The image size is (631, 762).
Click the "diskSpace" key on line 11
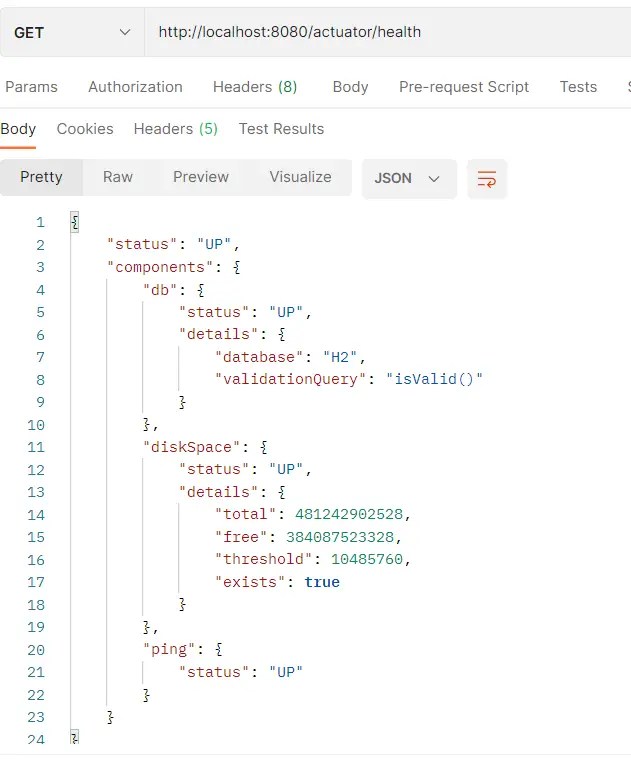[x=192, y=447]
